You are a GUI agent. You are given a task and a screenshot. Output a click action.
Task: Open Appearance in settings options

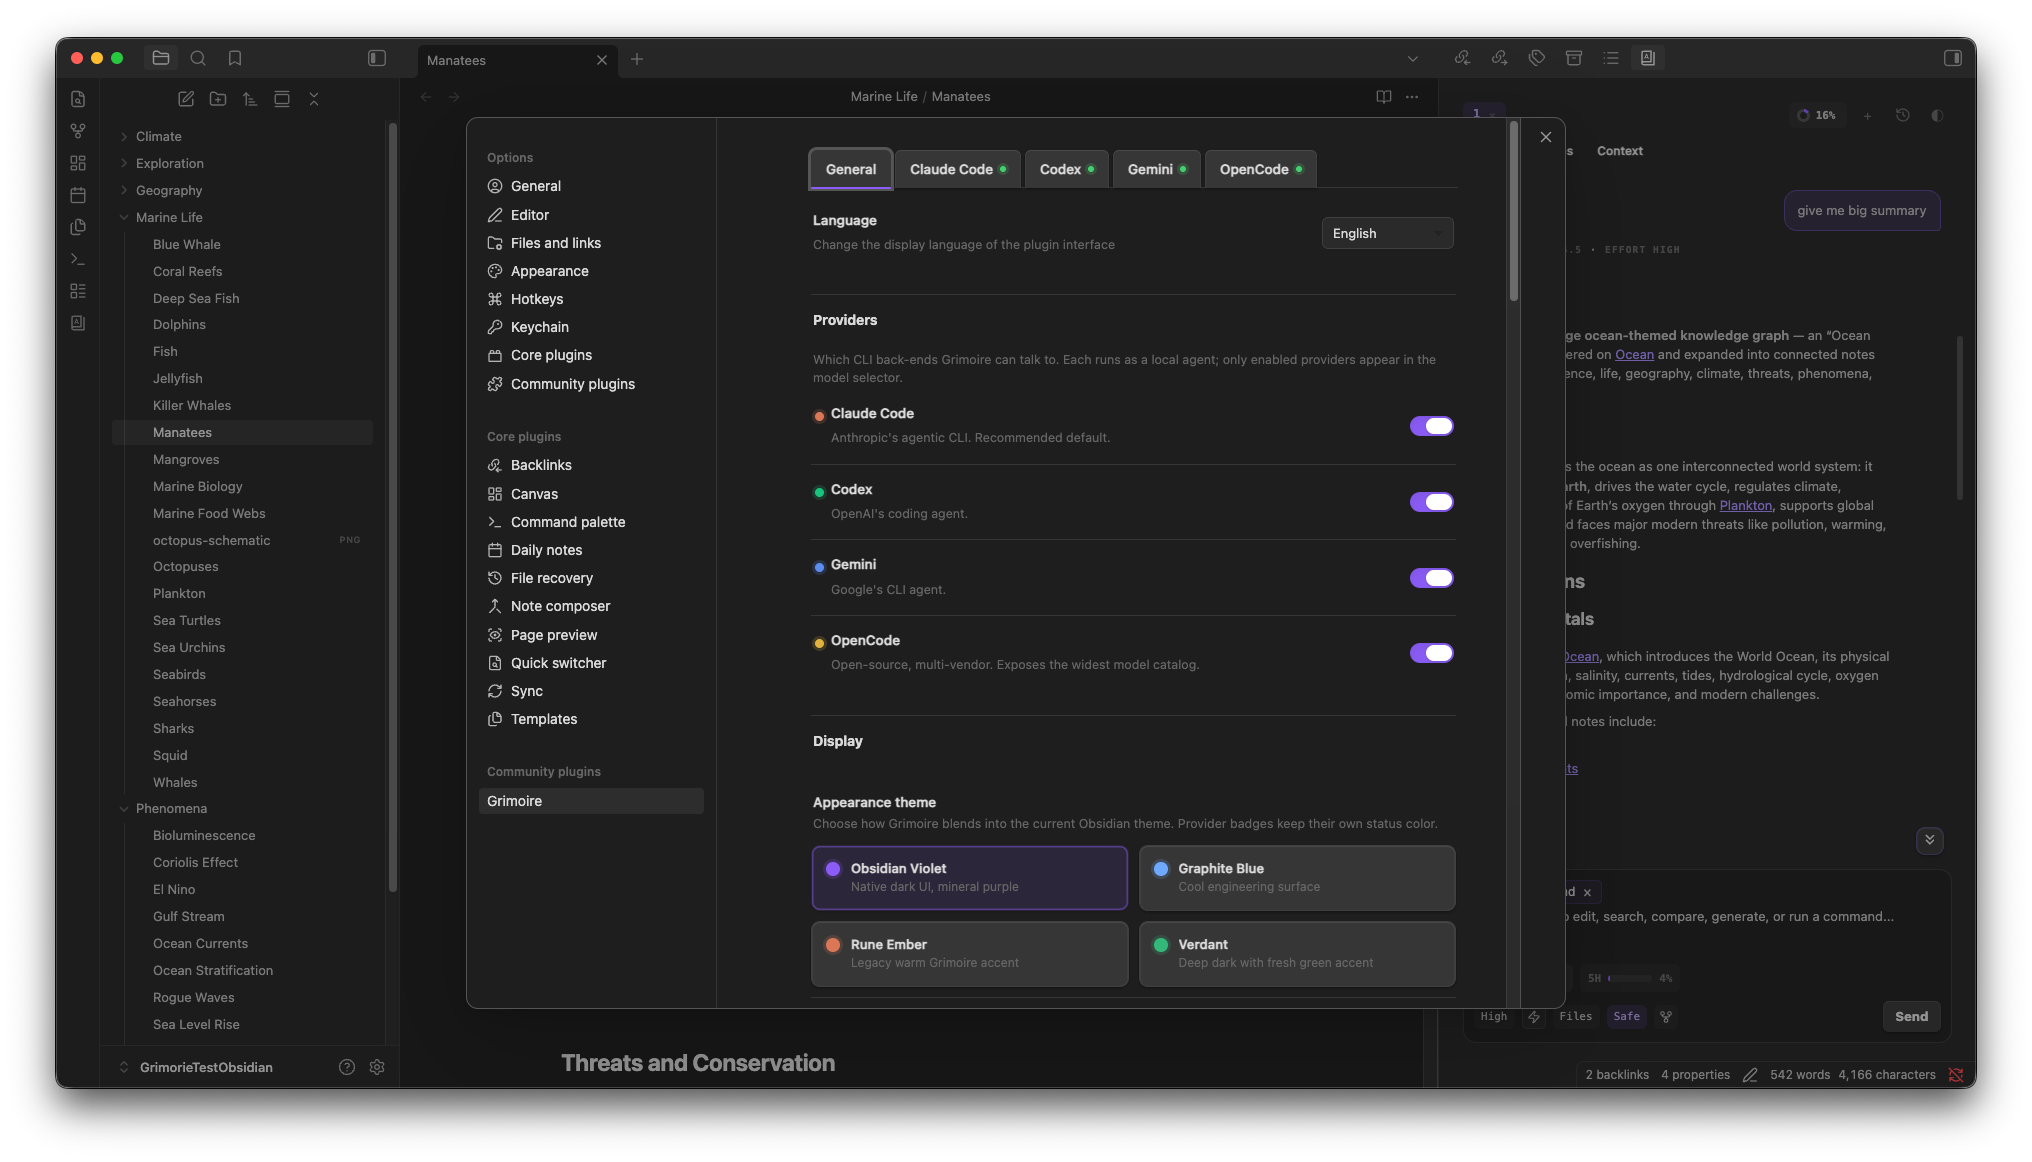point(549,271)
